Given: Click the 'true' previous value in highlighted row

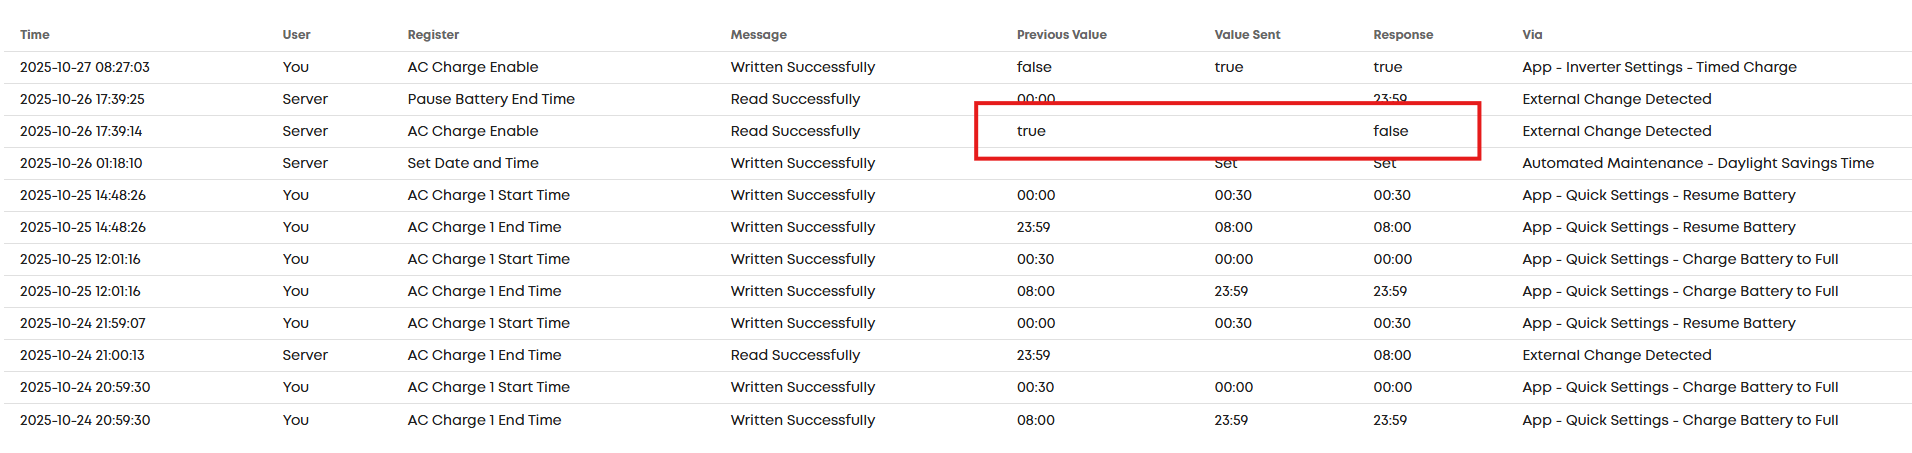Looking at the screenshot, I should pos(1031,131).
